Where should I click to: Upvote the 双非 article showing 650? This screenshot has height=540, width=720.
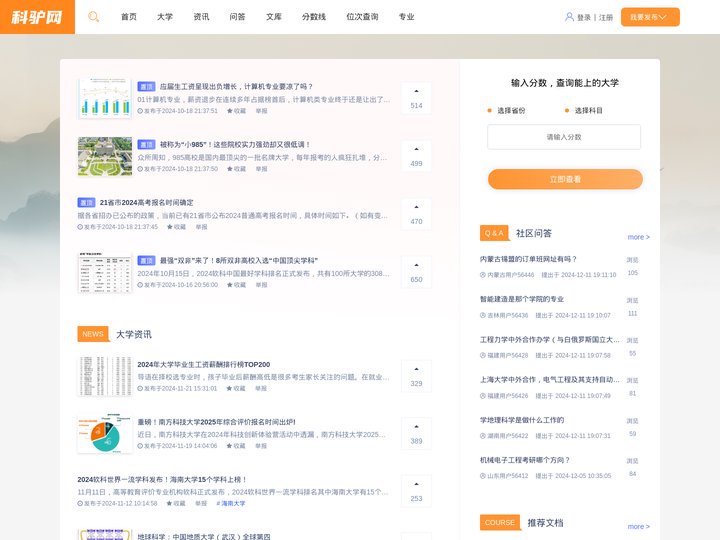(416, 272)
